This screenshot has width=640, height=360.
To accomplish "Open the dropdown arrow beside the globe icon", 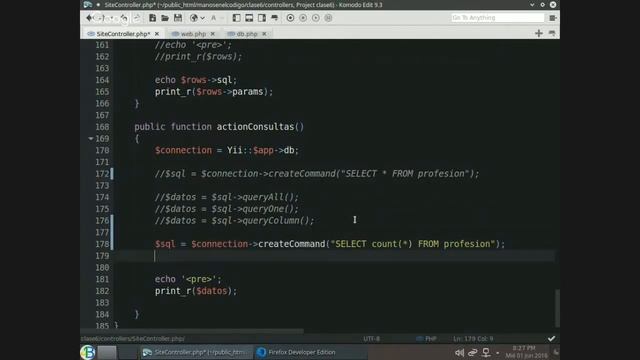I will click(x=202, y=18).
